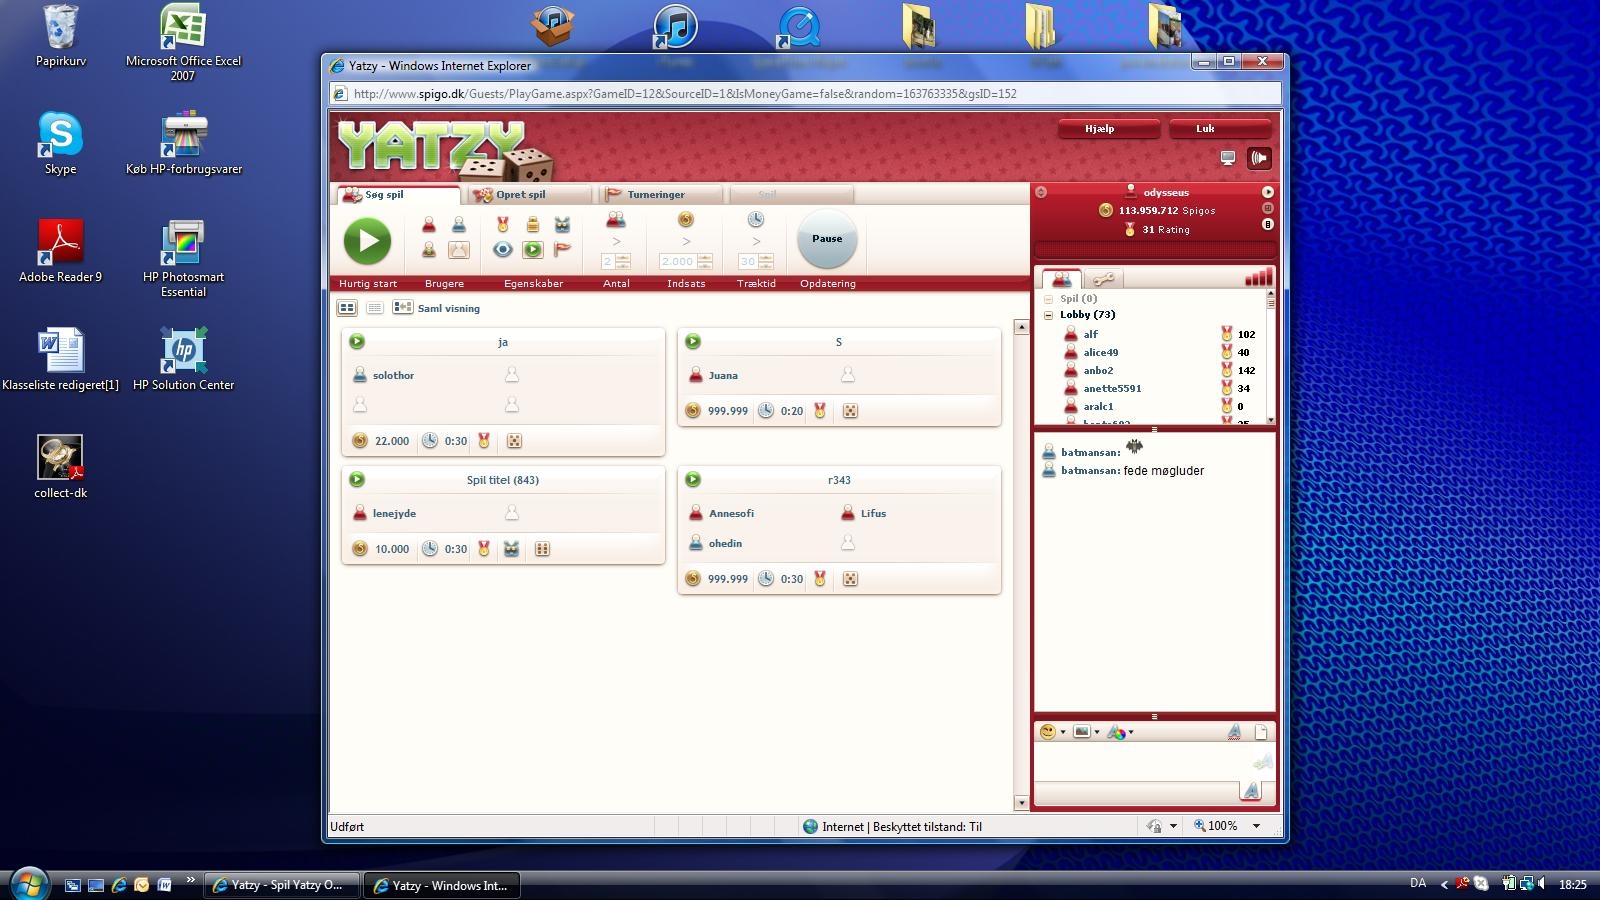
Task: Open the Opret spil tab
Action: (x=520, y=195)
